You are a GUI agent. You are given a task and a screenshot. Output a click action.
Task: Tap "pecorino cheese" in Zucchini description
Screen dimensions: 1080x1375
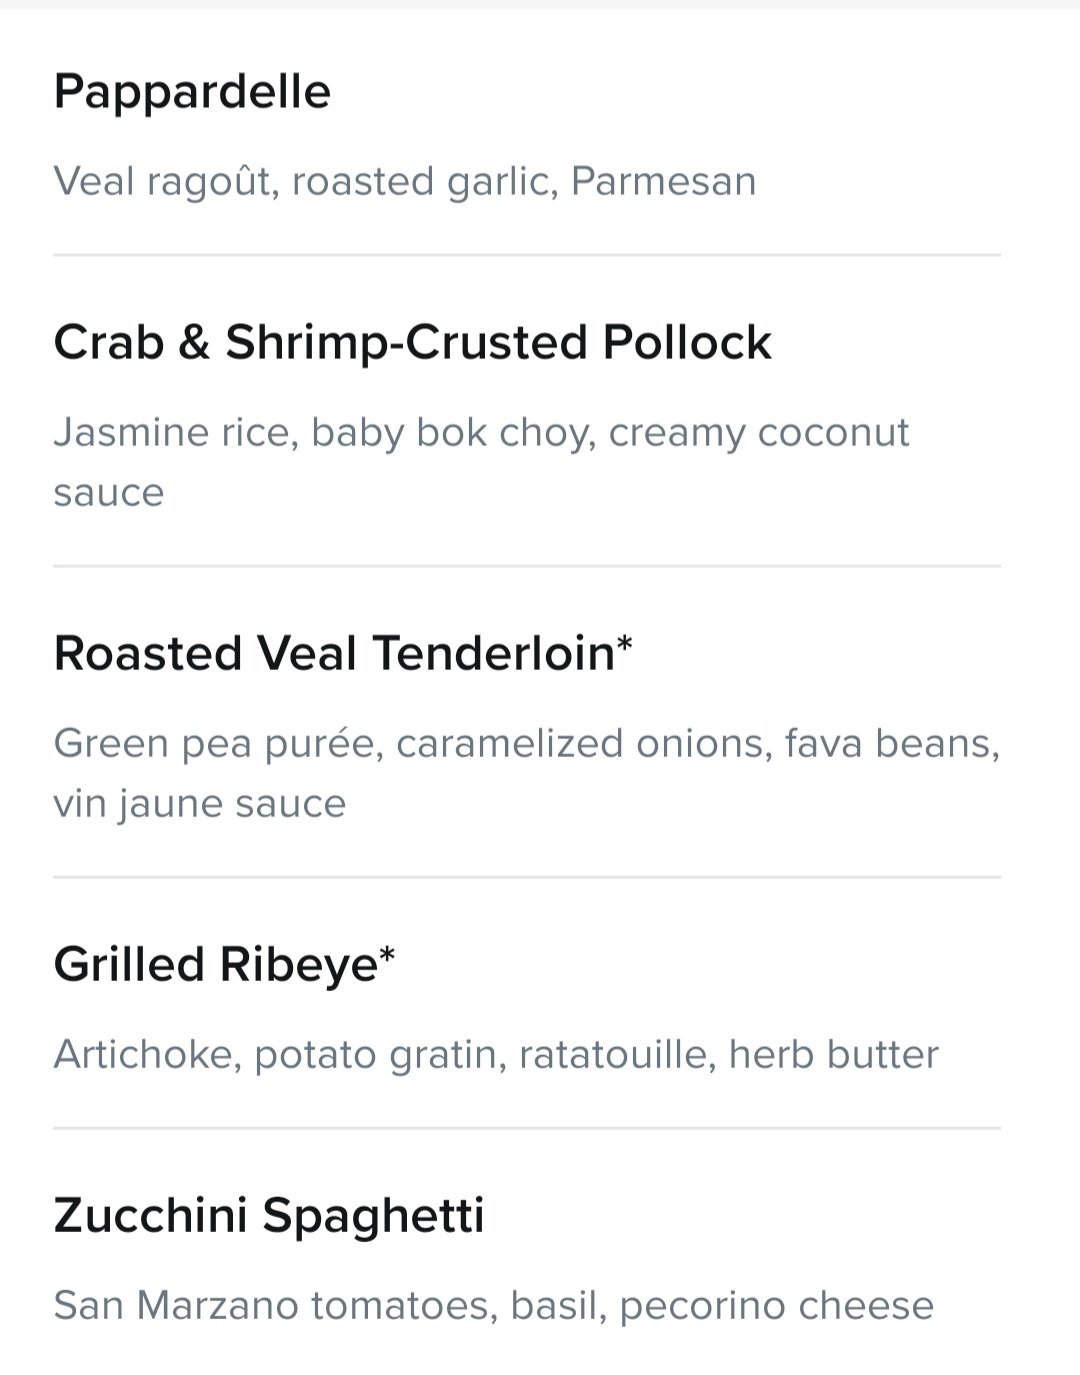[x=776, y=1306]
